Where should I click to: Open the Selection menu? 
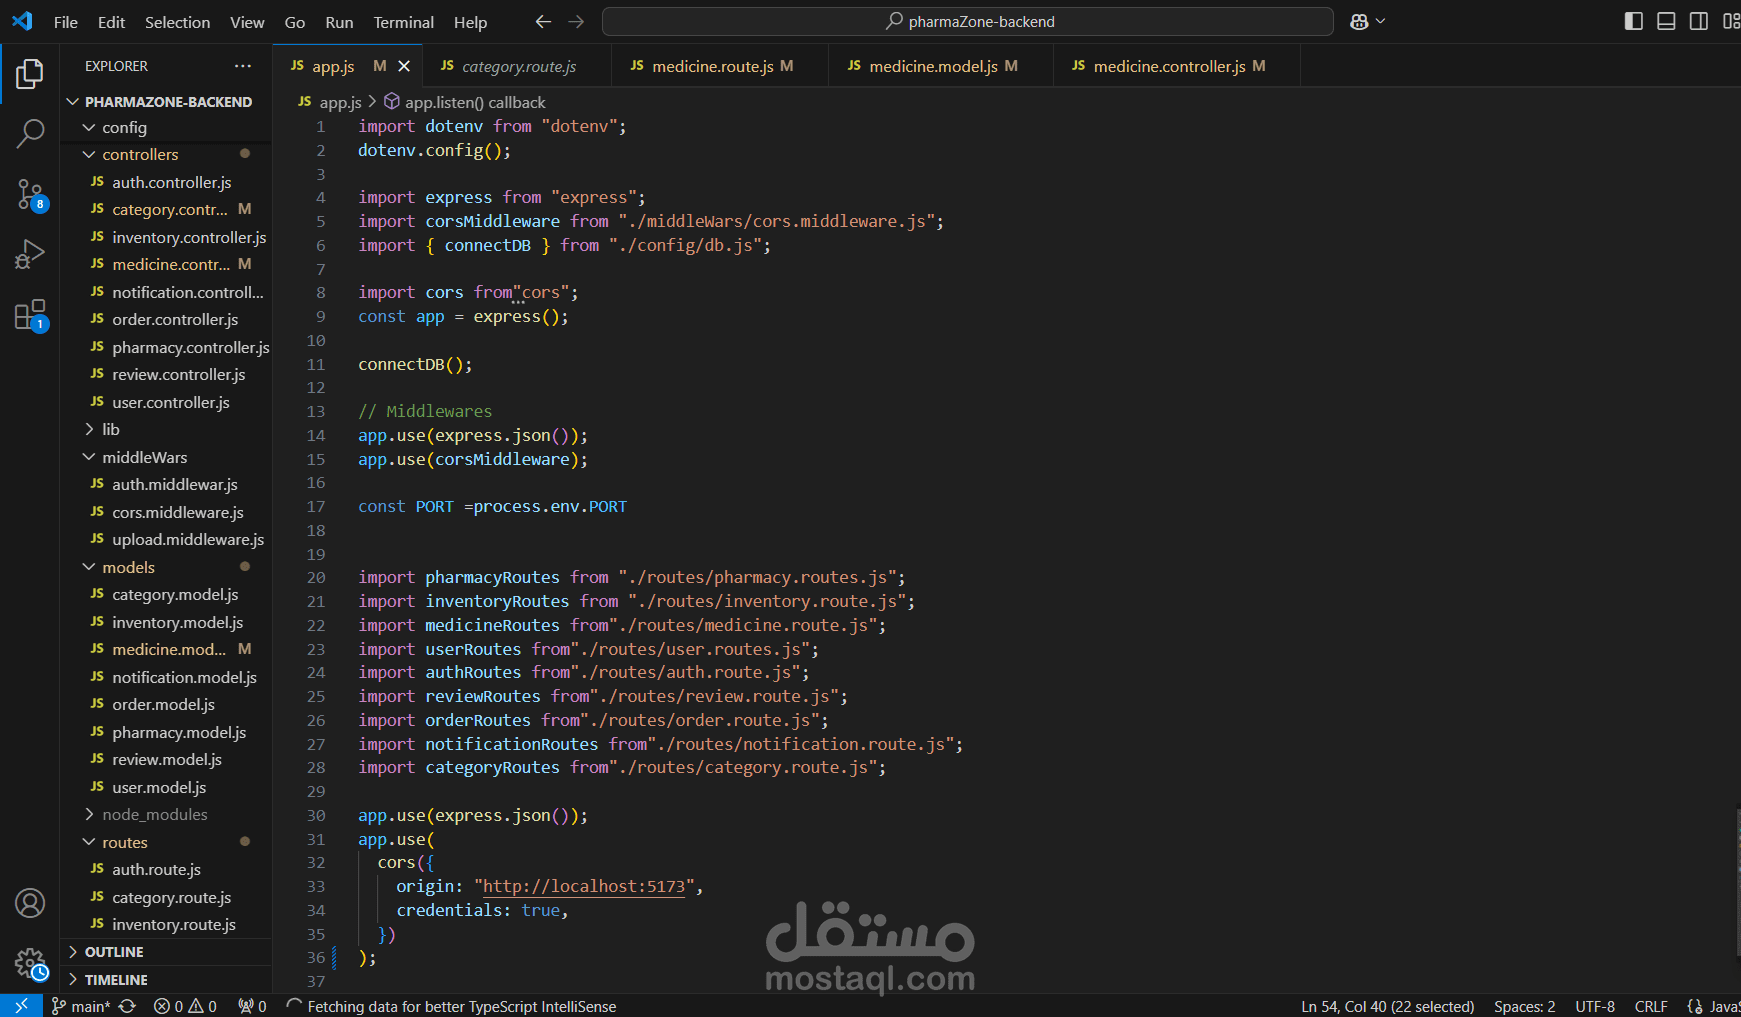click(x=177, y=22)
